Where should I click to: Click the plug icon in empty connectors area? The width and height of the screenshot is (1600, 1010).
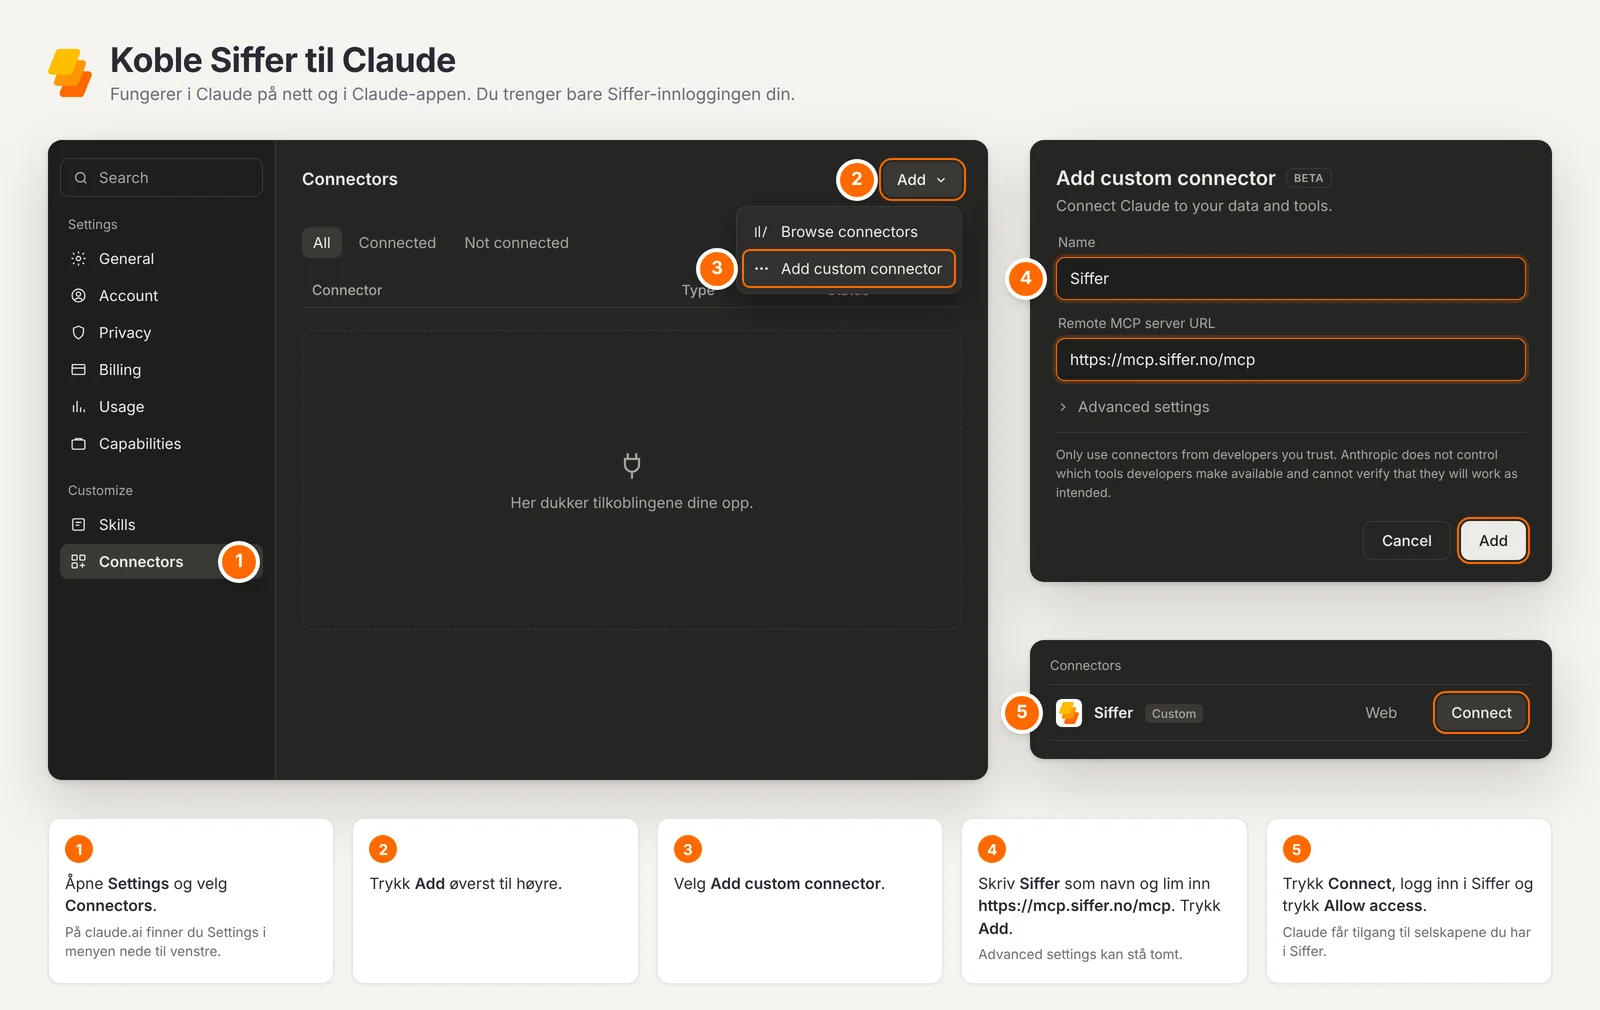[632, 465]
